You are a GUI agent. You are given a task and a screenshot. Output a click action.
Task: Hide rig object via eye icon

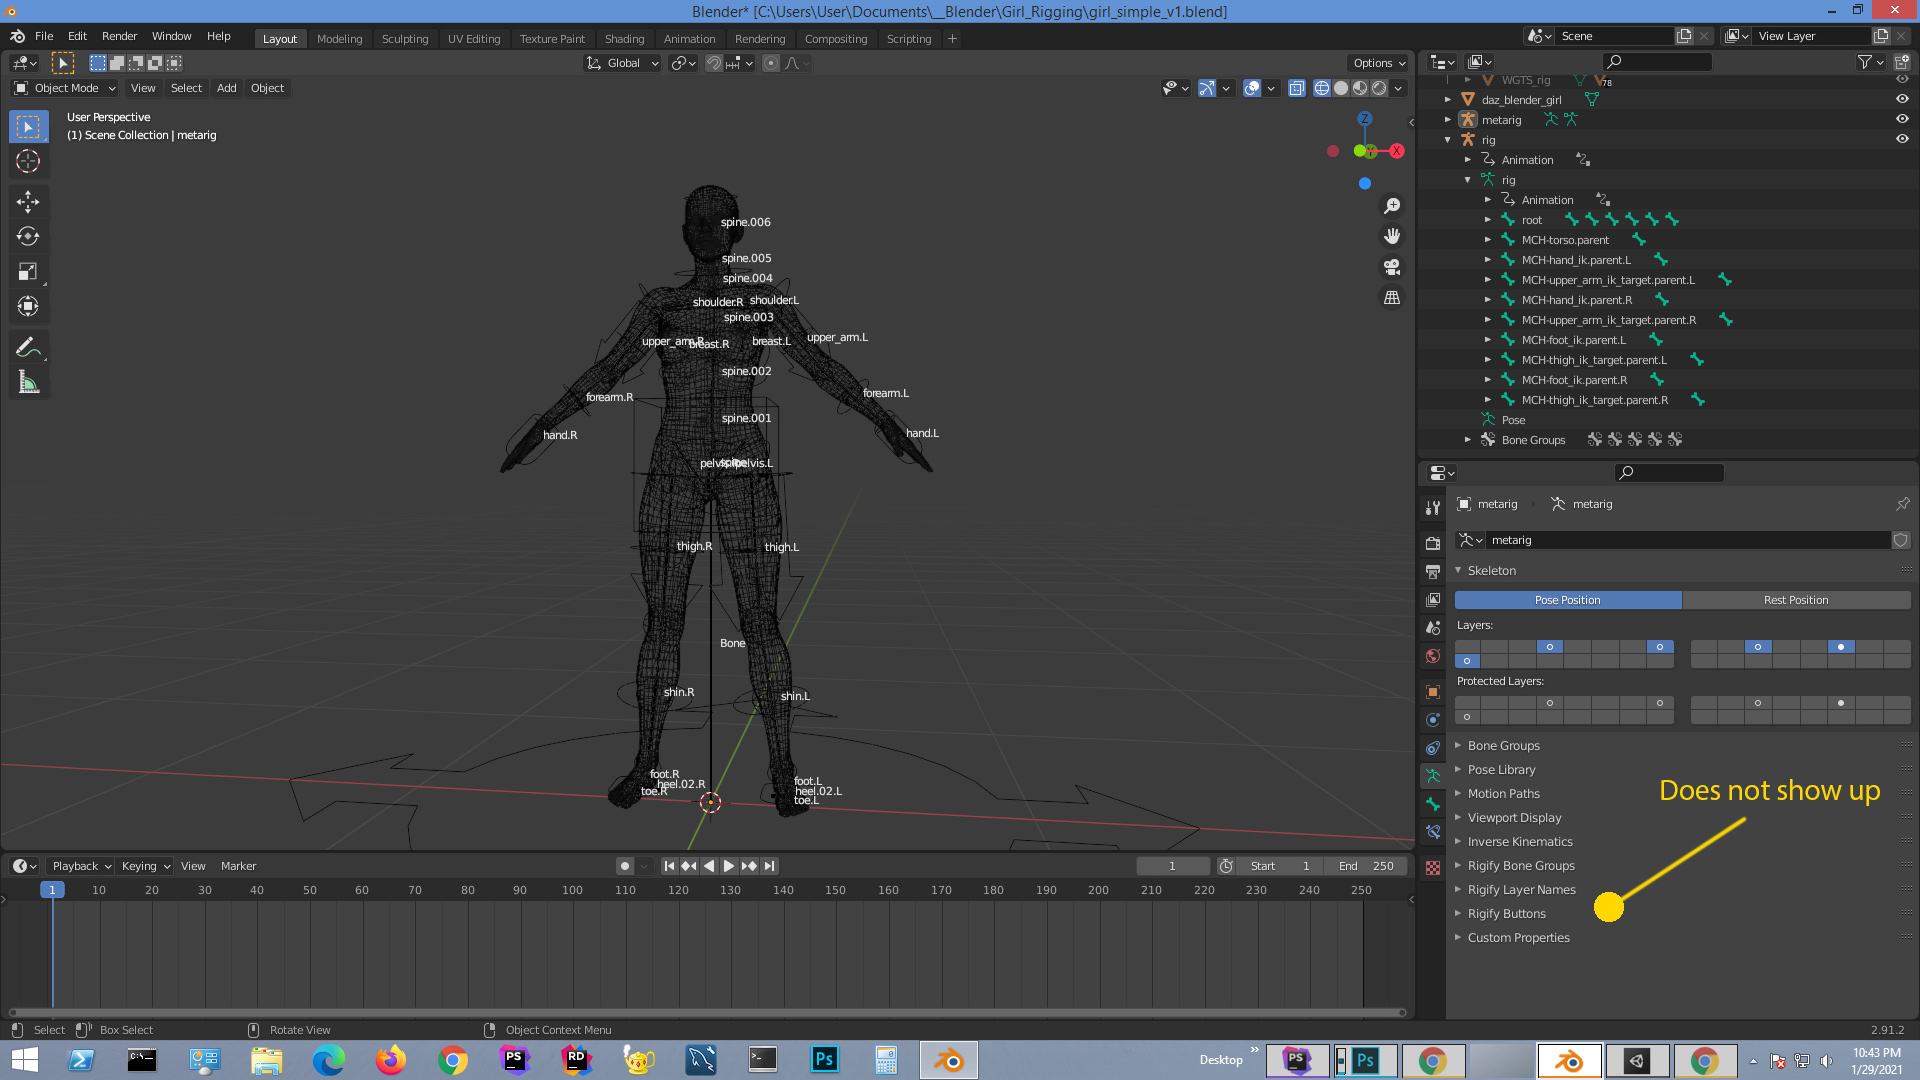(x=1902, y=139)
